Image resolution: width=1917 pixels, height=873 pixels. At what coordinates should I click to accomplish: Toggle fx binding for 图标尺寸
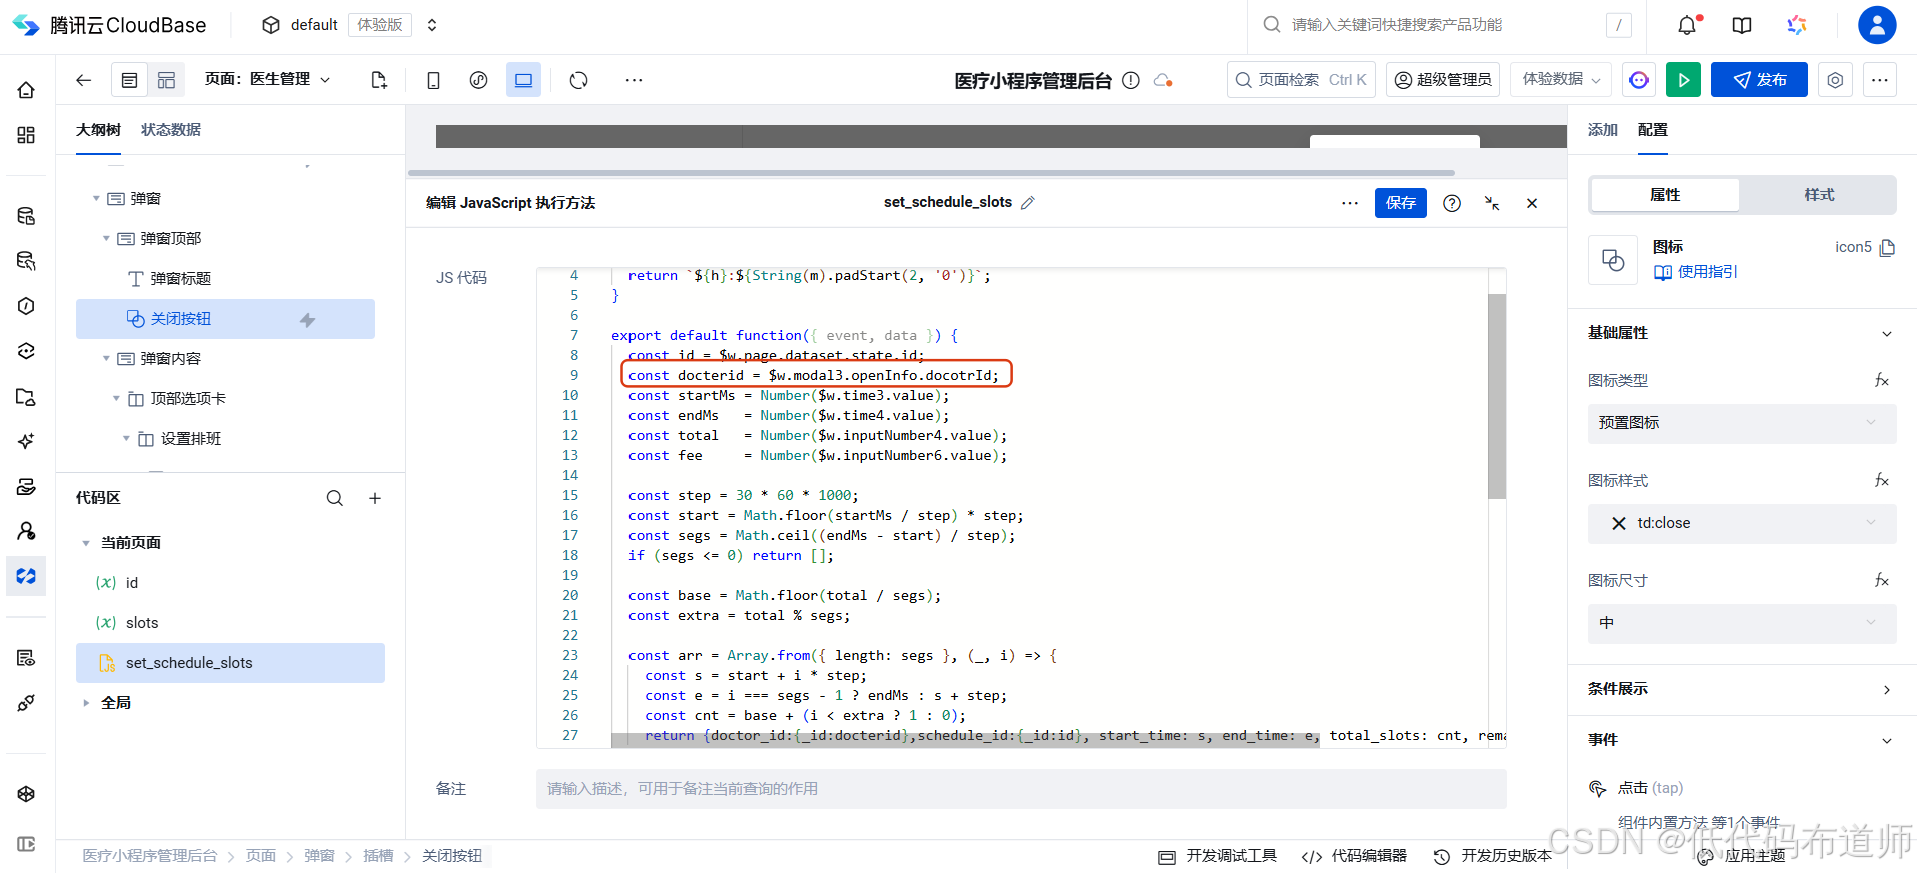1881,580
